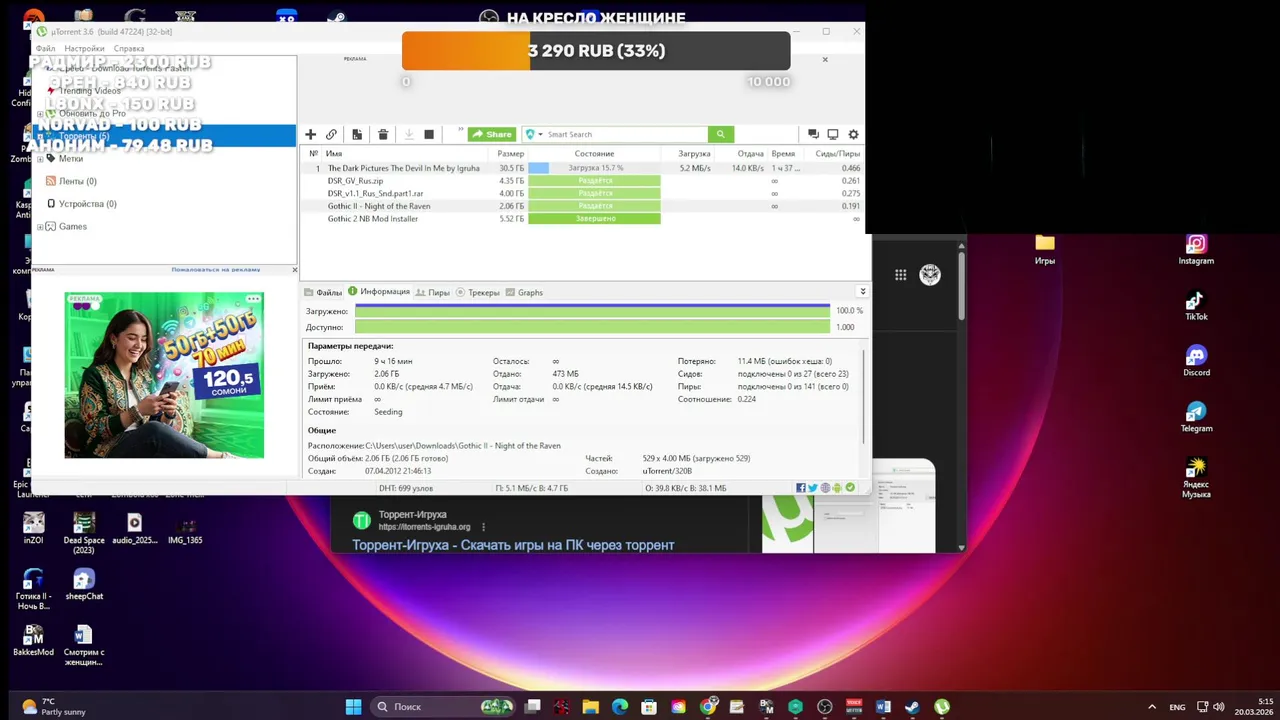Switch to the Graphs tab
The height and width of the screenshot is (720, 1280).
(525, 292)
